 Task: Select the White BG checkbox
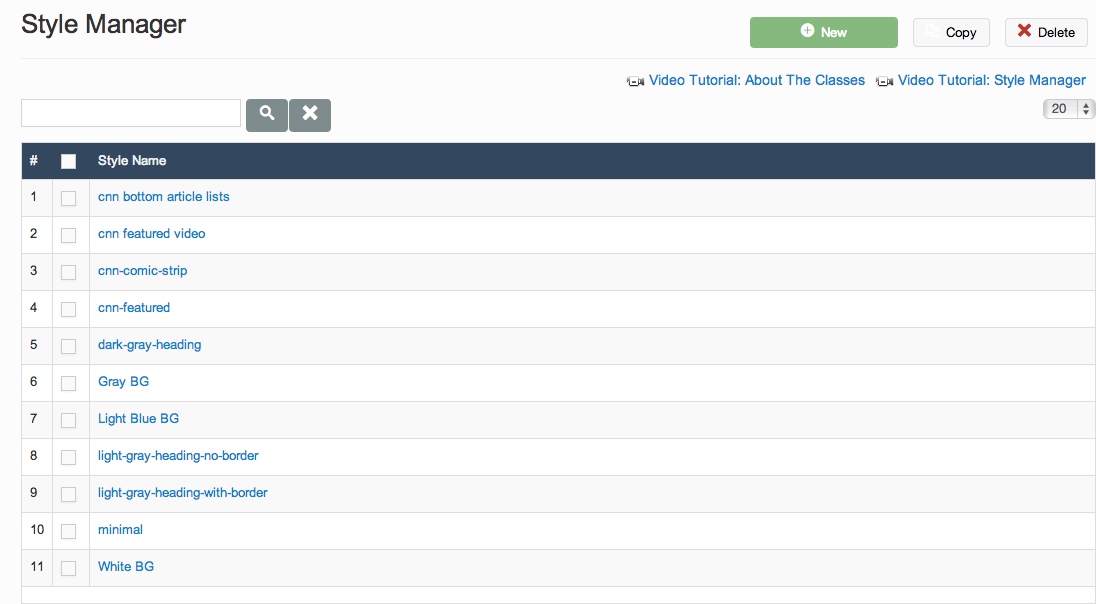68,568
